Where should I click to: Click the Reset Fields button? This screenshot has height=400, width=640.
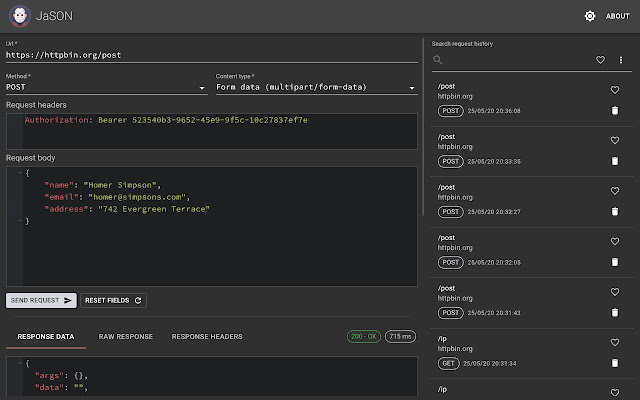[114, 300]
